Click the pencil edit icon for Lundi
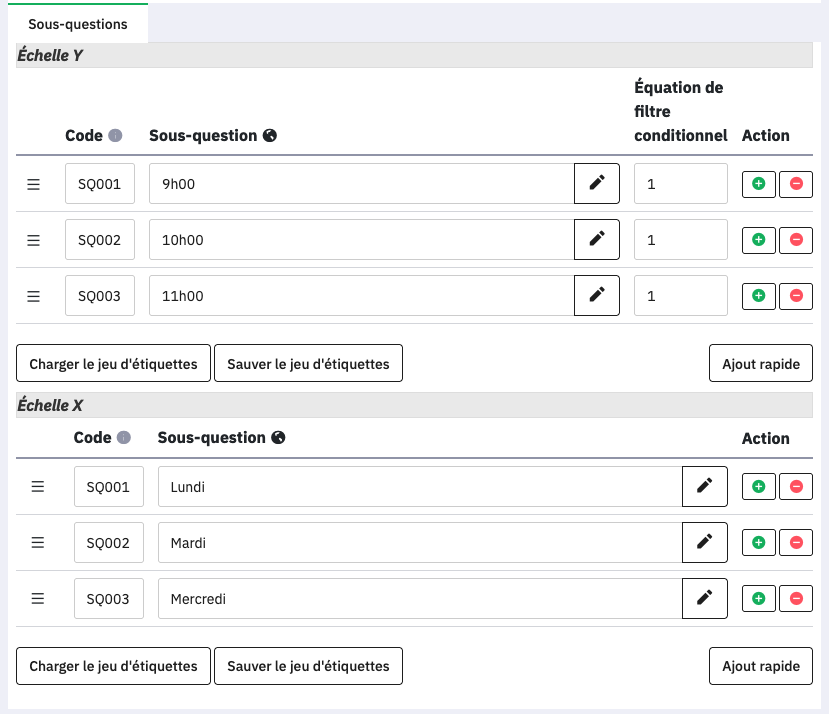This screenshot has width=829, height=714. [x=705, y=486]
